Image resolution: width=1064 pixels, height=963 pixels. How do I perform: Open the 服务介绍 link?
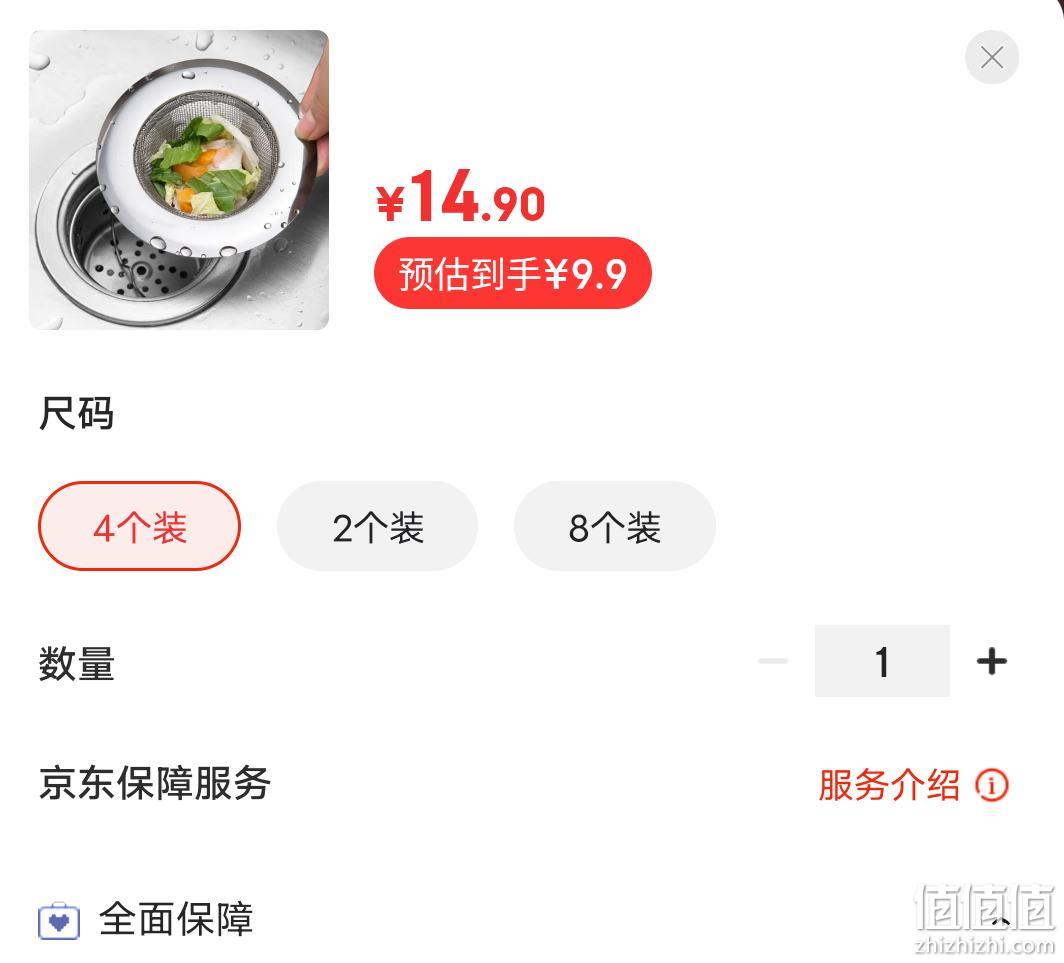point(889,785)
